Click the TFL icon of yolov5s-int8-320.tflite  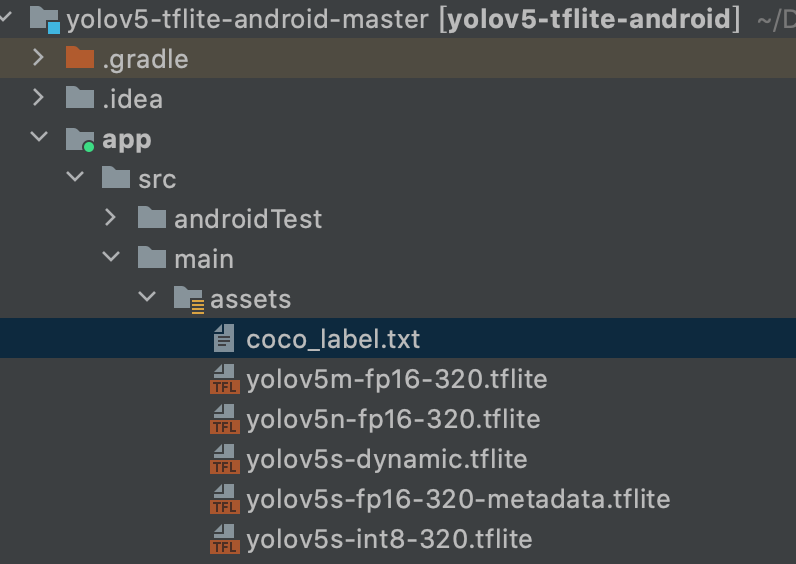pyautogui.click(x=224, y=540)
